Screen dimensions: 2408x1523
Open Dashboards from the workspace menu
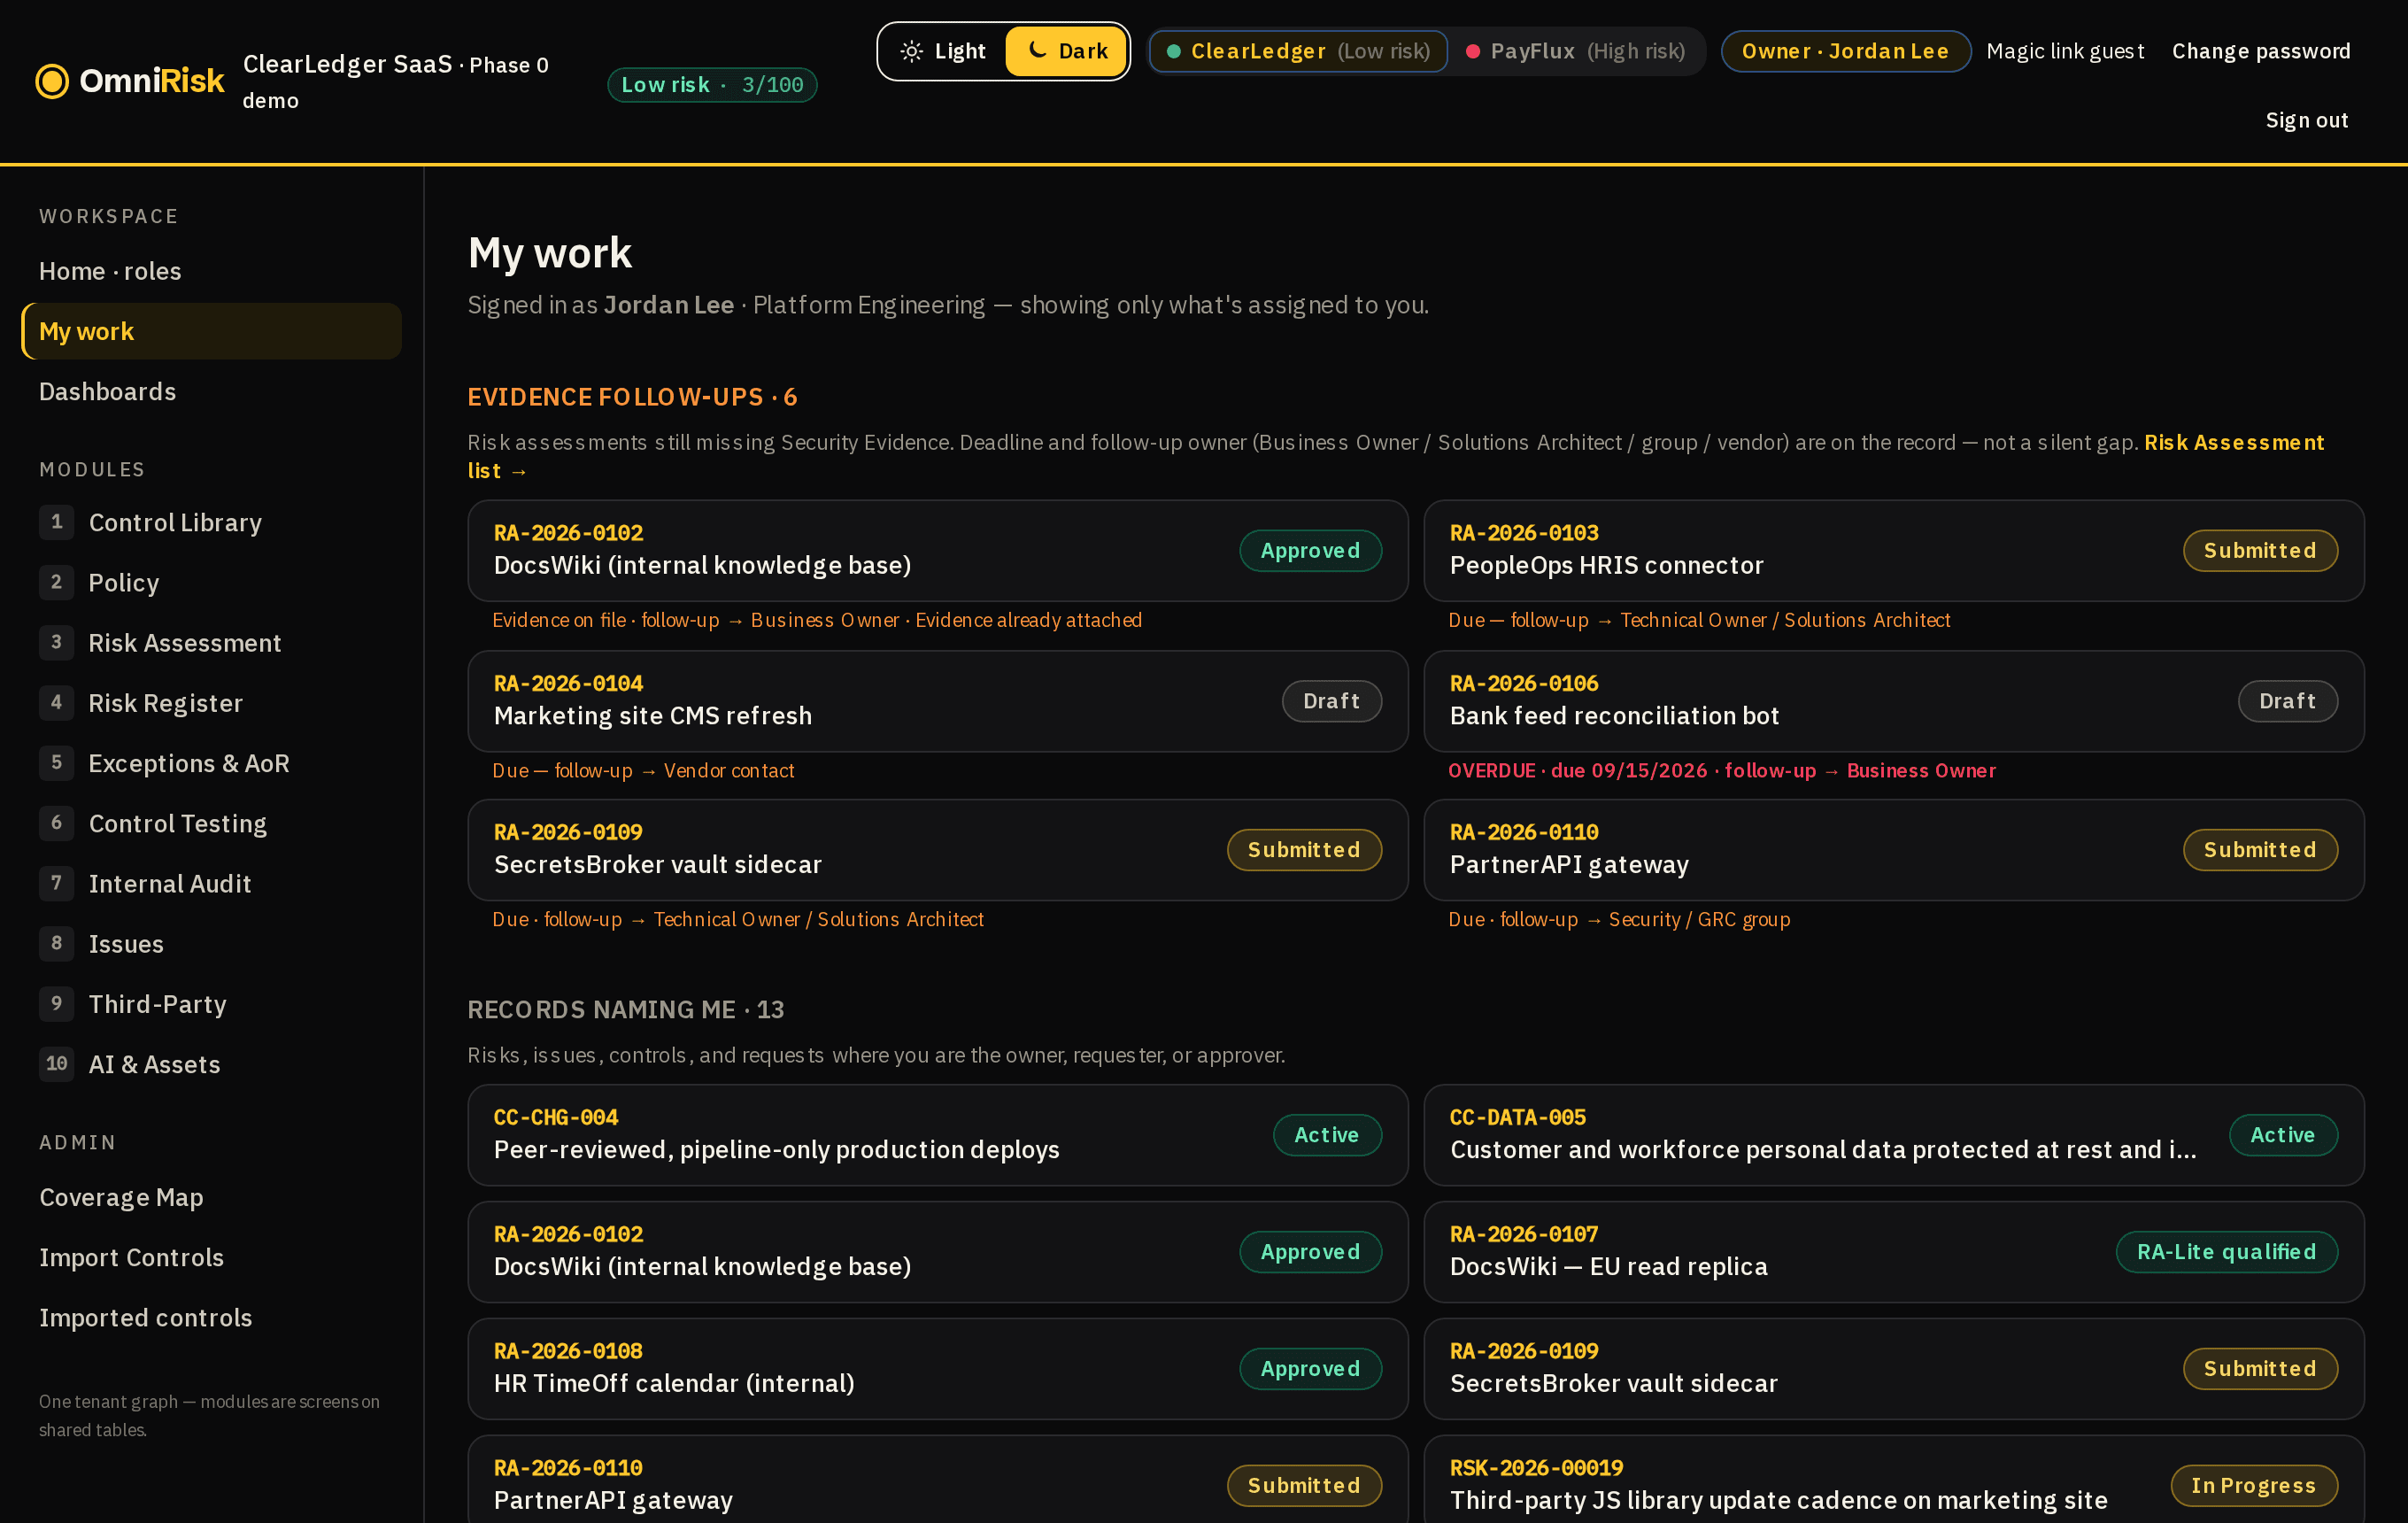click(211, 391)
